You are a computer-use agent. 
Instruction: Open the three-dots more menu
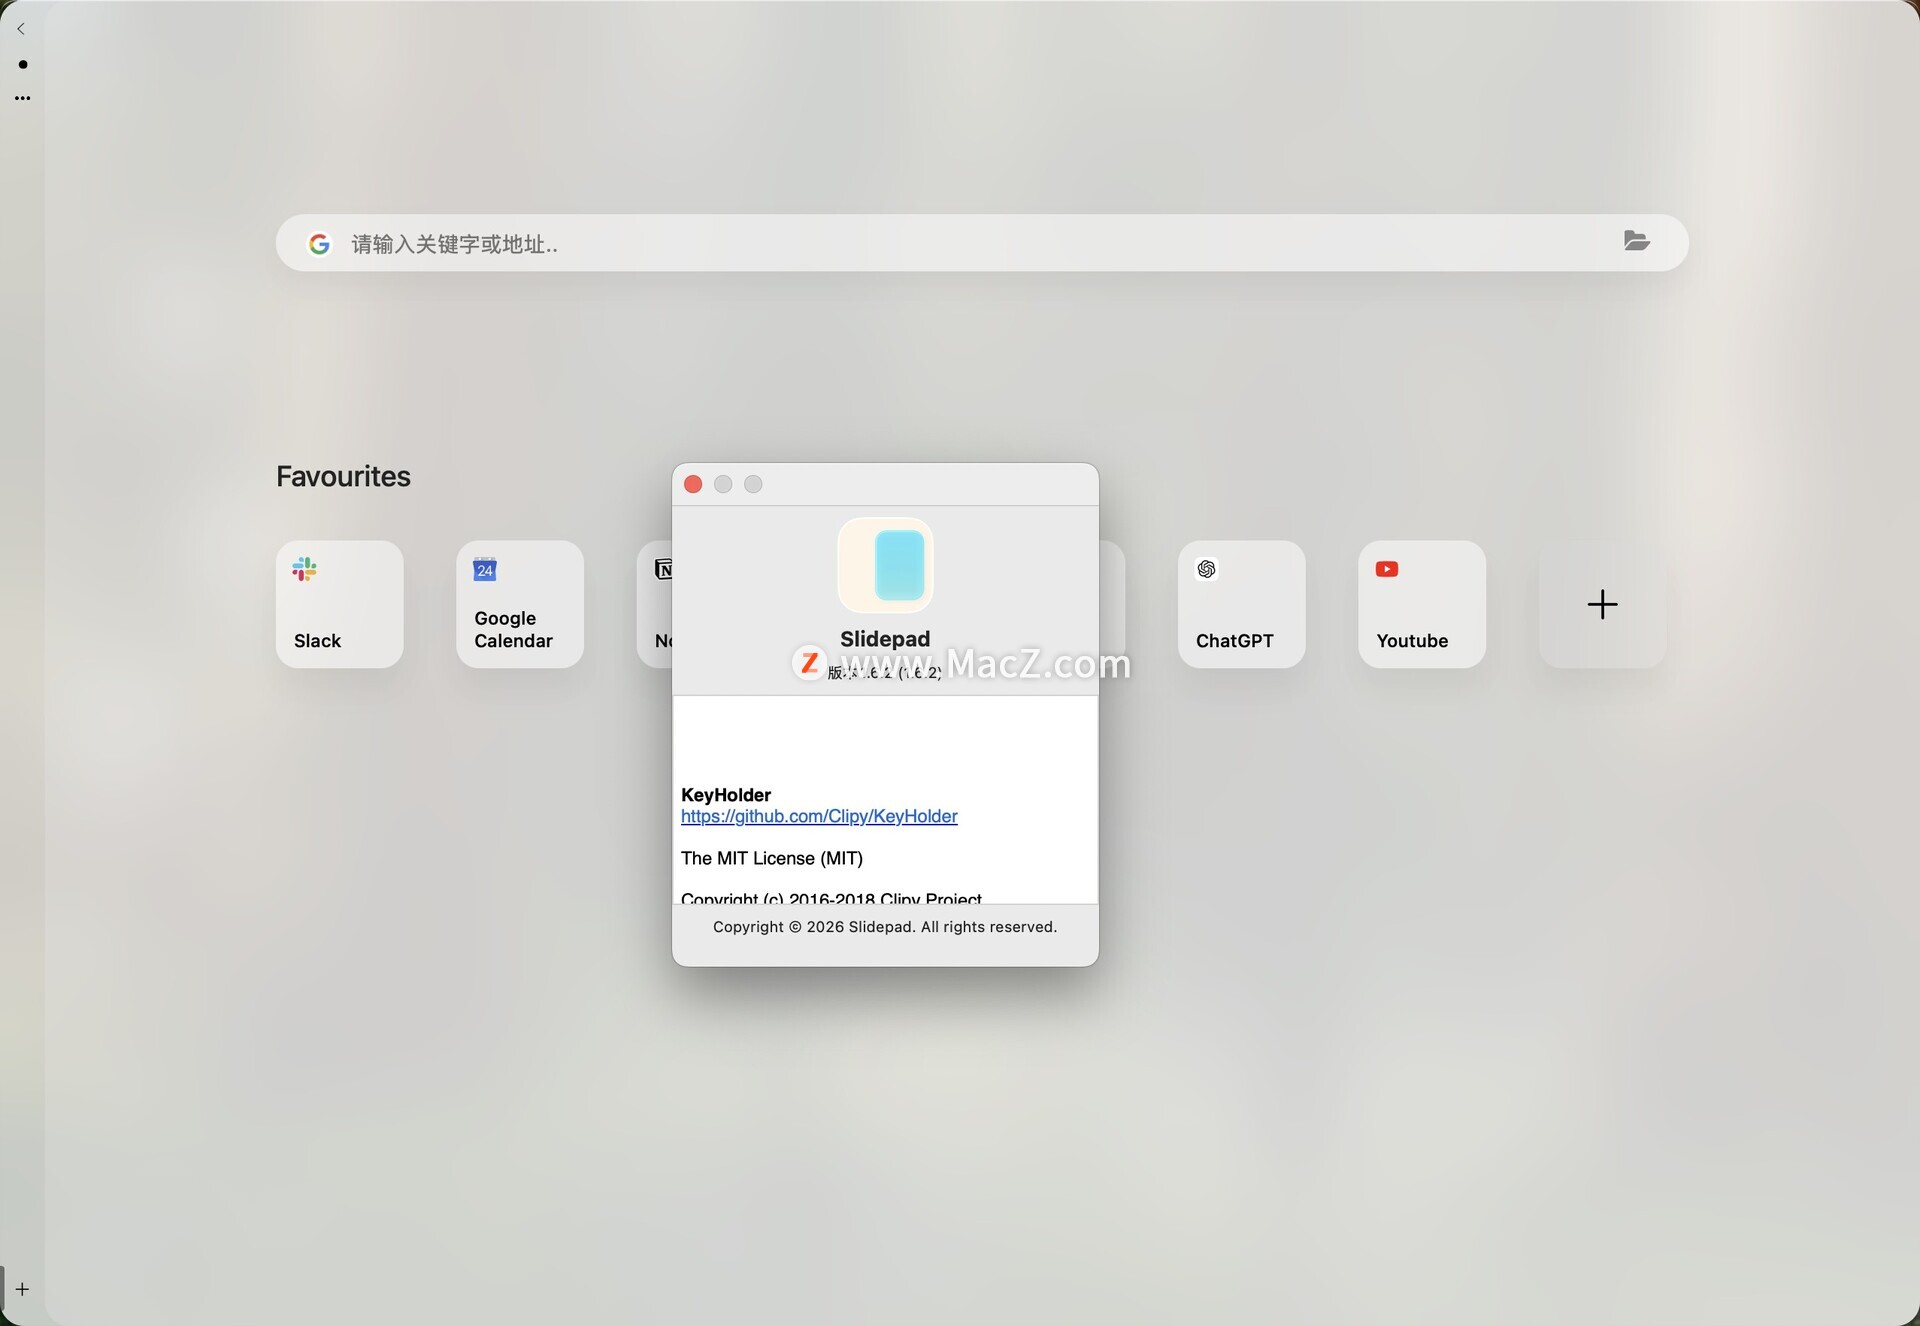pos(22,98)
